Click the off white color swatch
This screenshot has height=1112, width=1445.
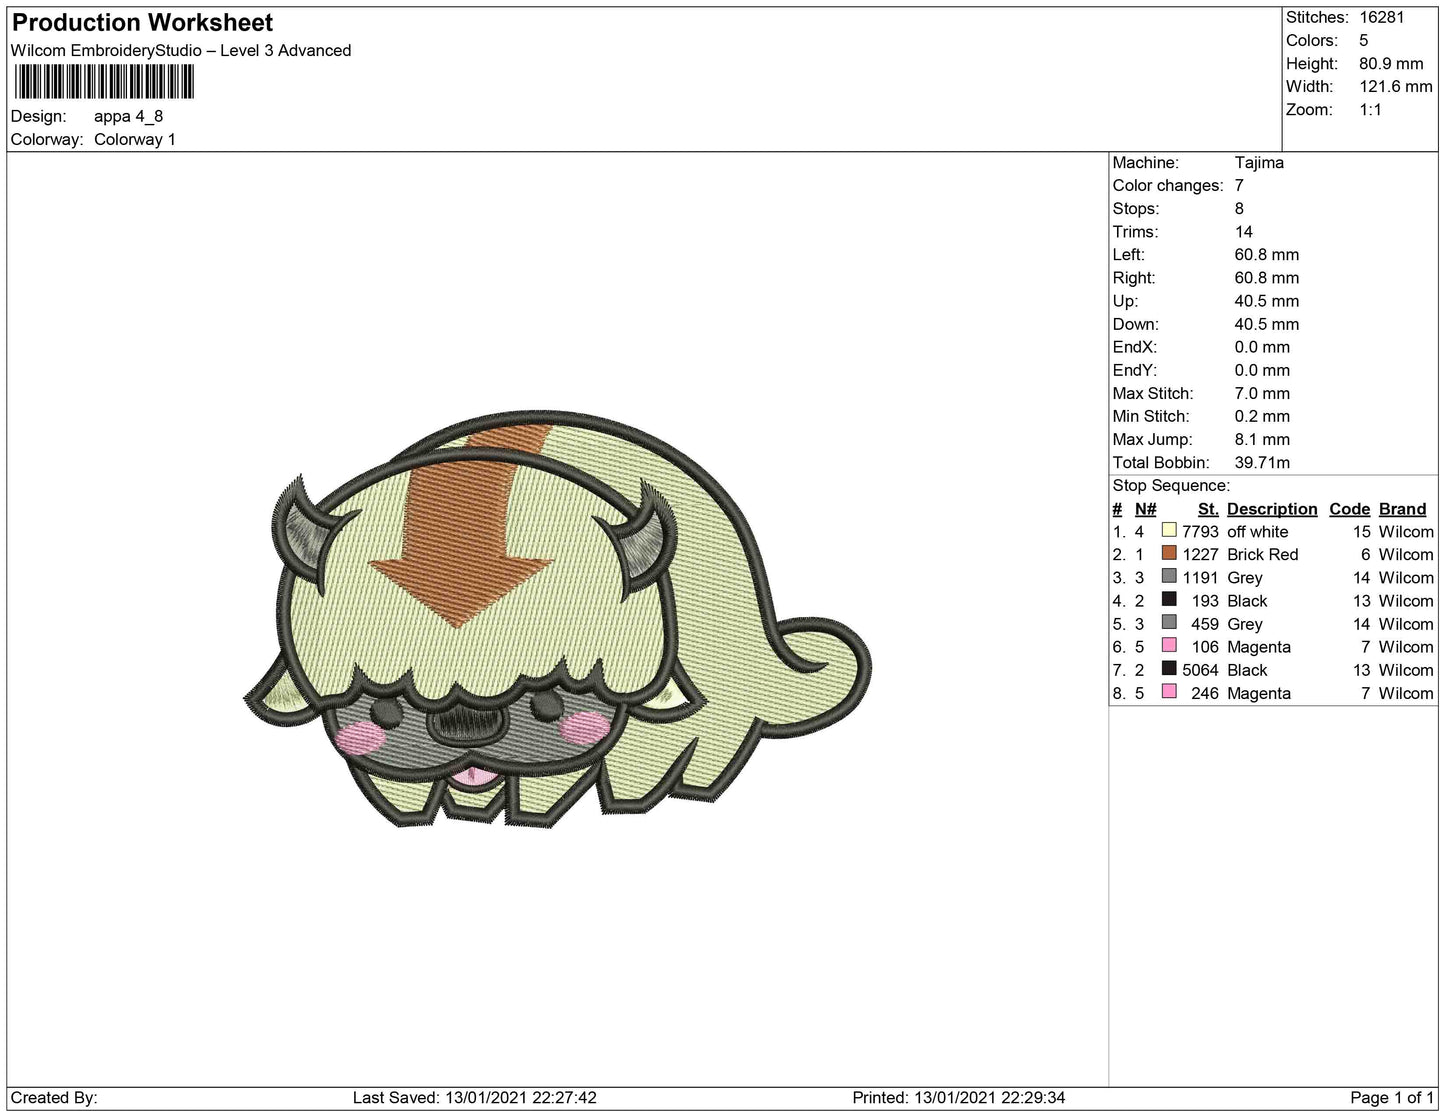pyautogui.click(x=1169, y=531)
